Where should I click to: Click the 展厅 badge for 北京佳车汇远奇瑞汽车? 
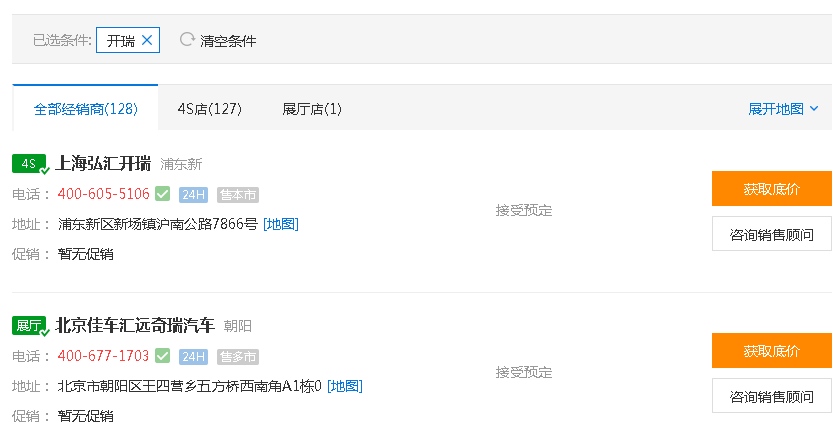[x=29, y=326]
